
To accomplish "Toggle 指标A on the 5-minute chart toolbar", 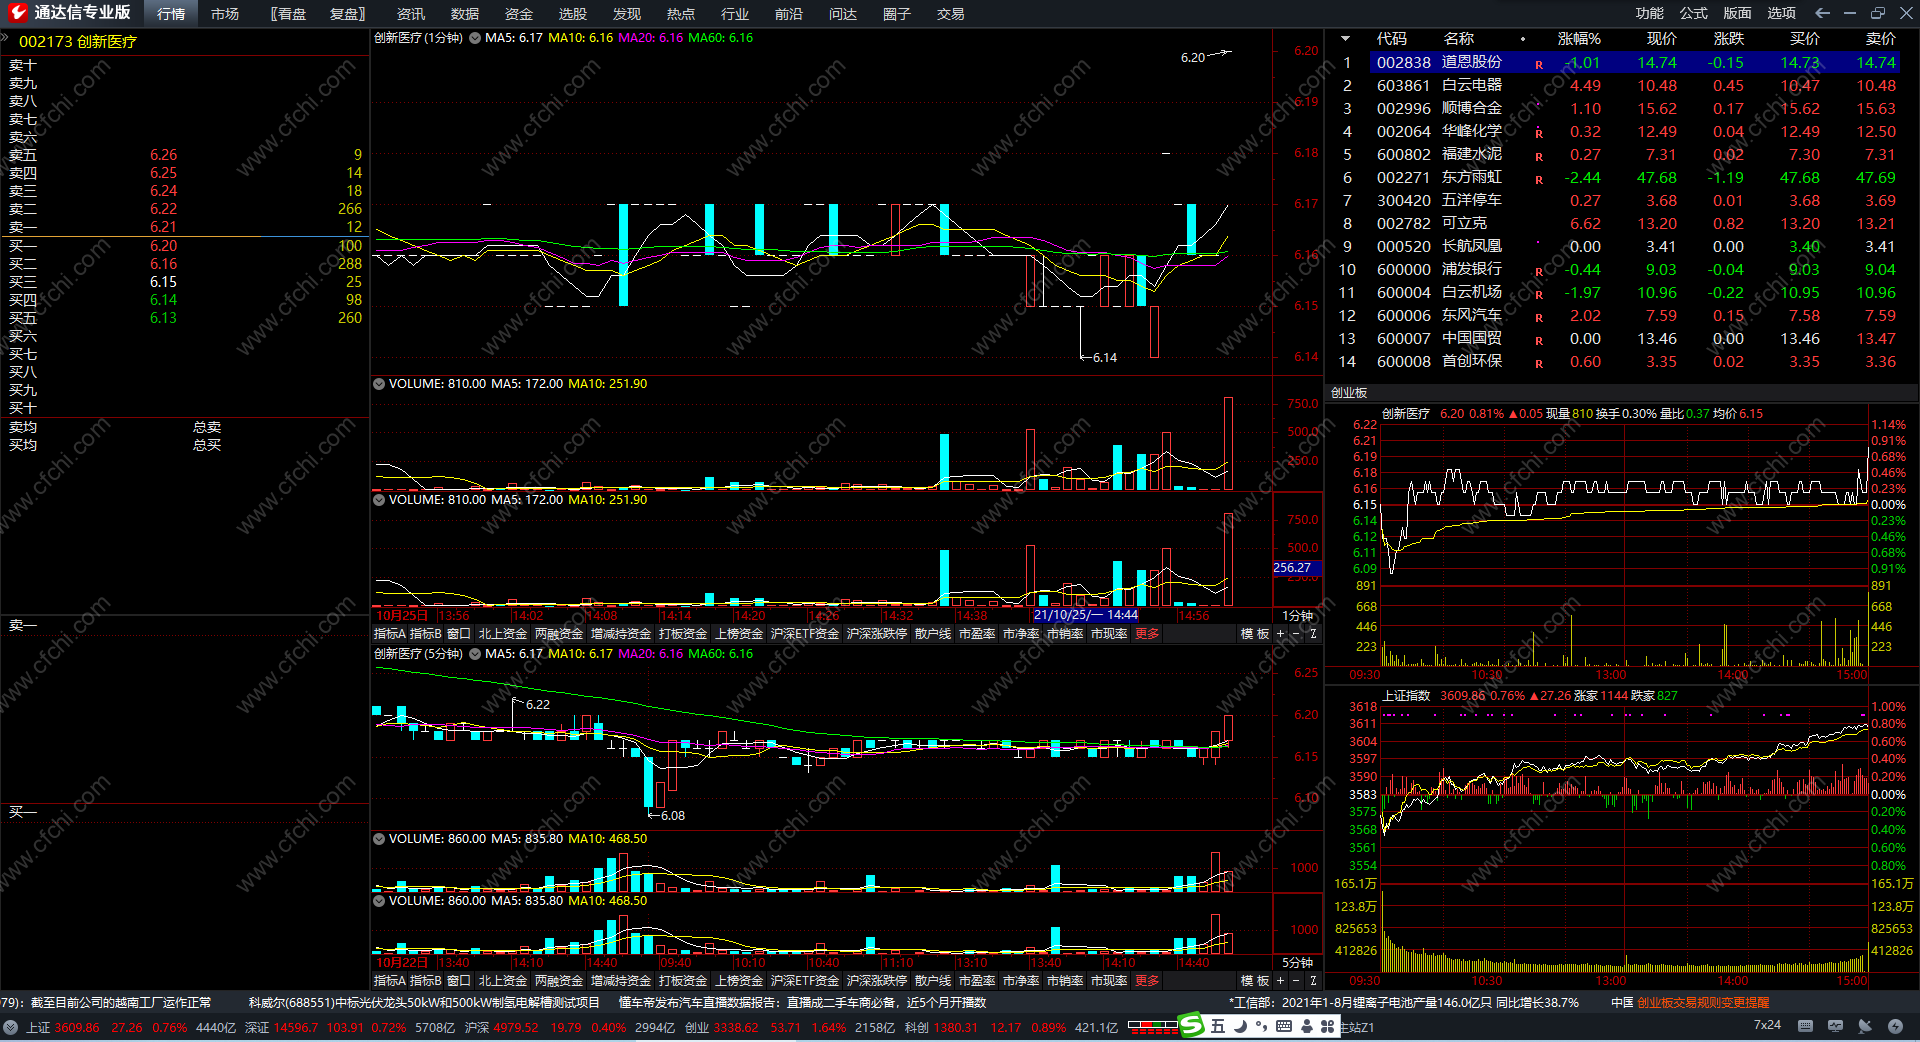I will coord(390,981).
